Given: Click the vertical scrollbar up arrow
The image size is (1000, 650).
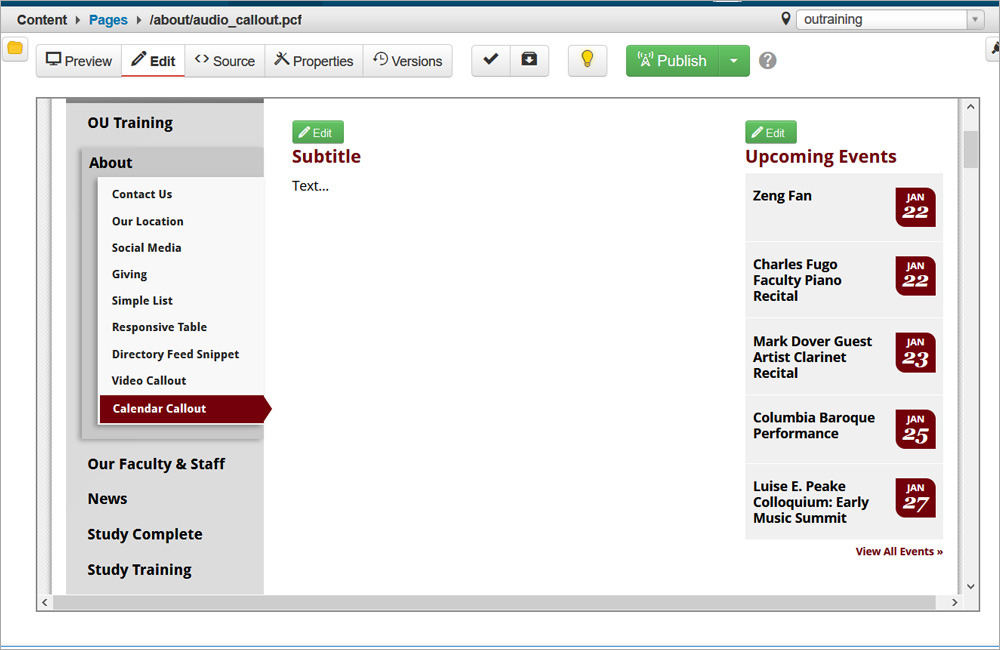Looking at the screenshot, I should click(970, 107).
